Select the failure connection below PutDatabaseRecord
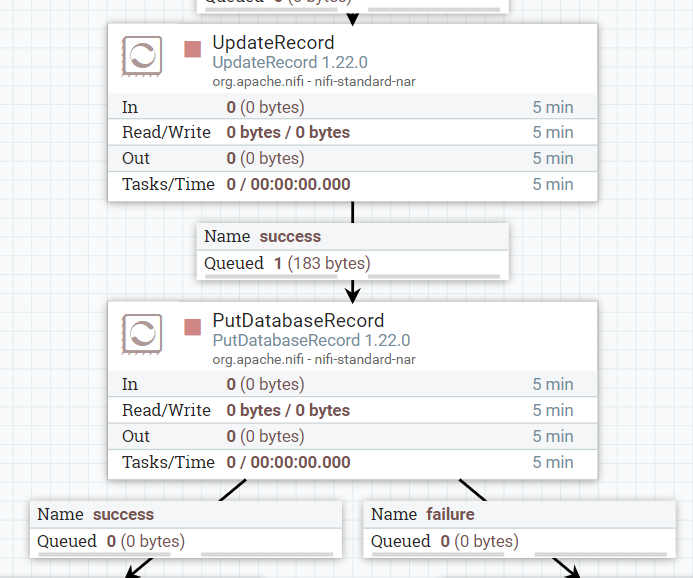The image size is (693, 578). (519, 529)
